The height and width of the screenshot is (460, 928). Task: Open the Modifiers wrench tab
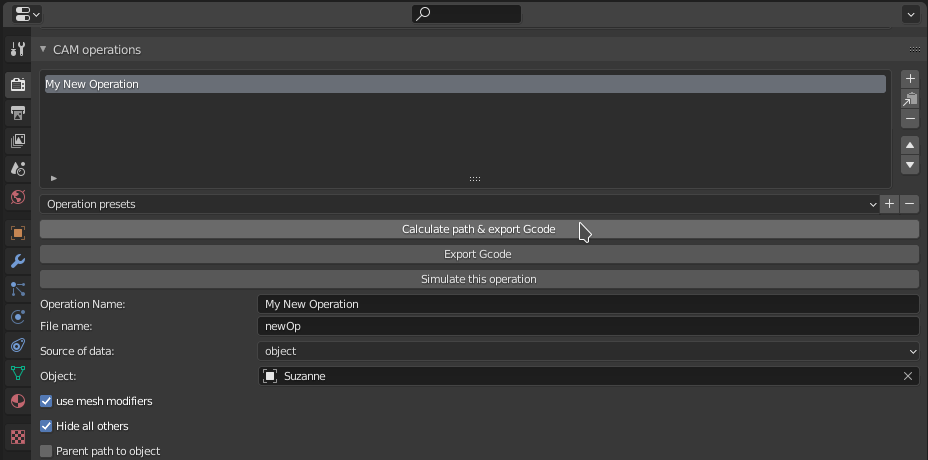pos(17,261)
